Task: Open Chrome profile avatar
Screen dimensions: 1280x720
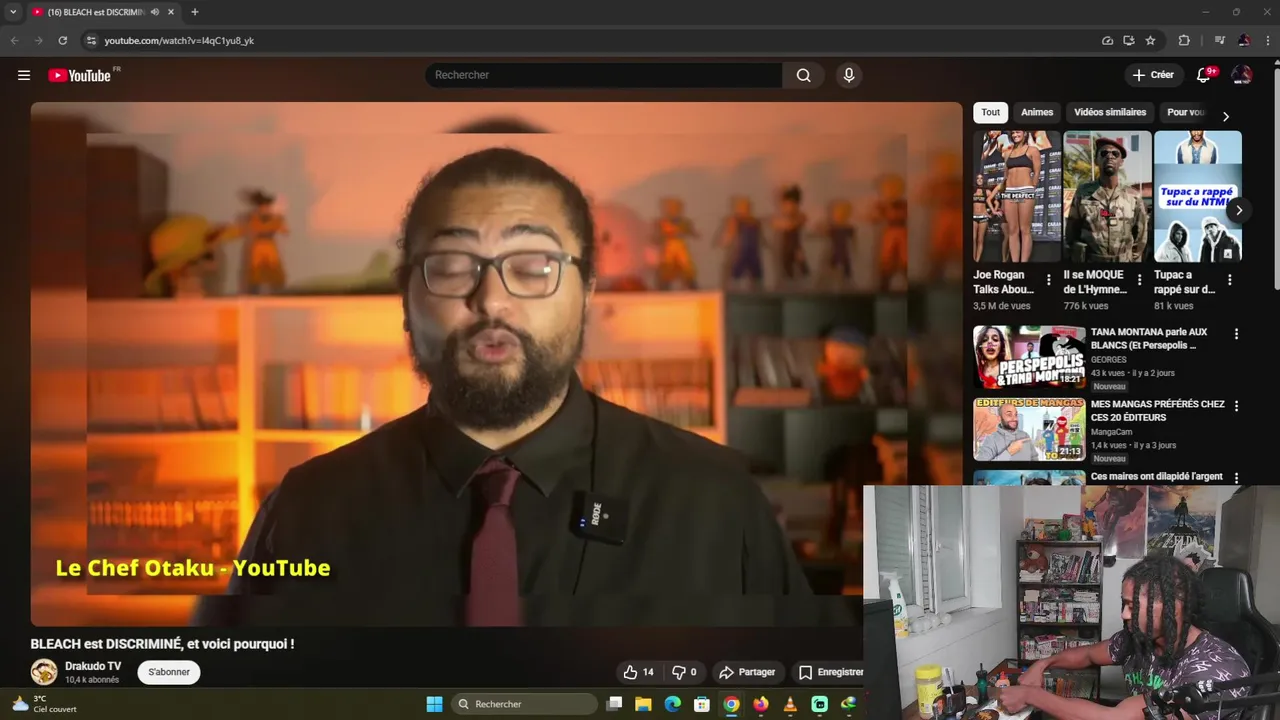Action: coord(1244,41)
